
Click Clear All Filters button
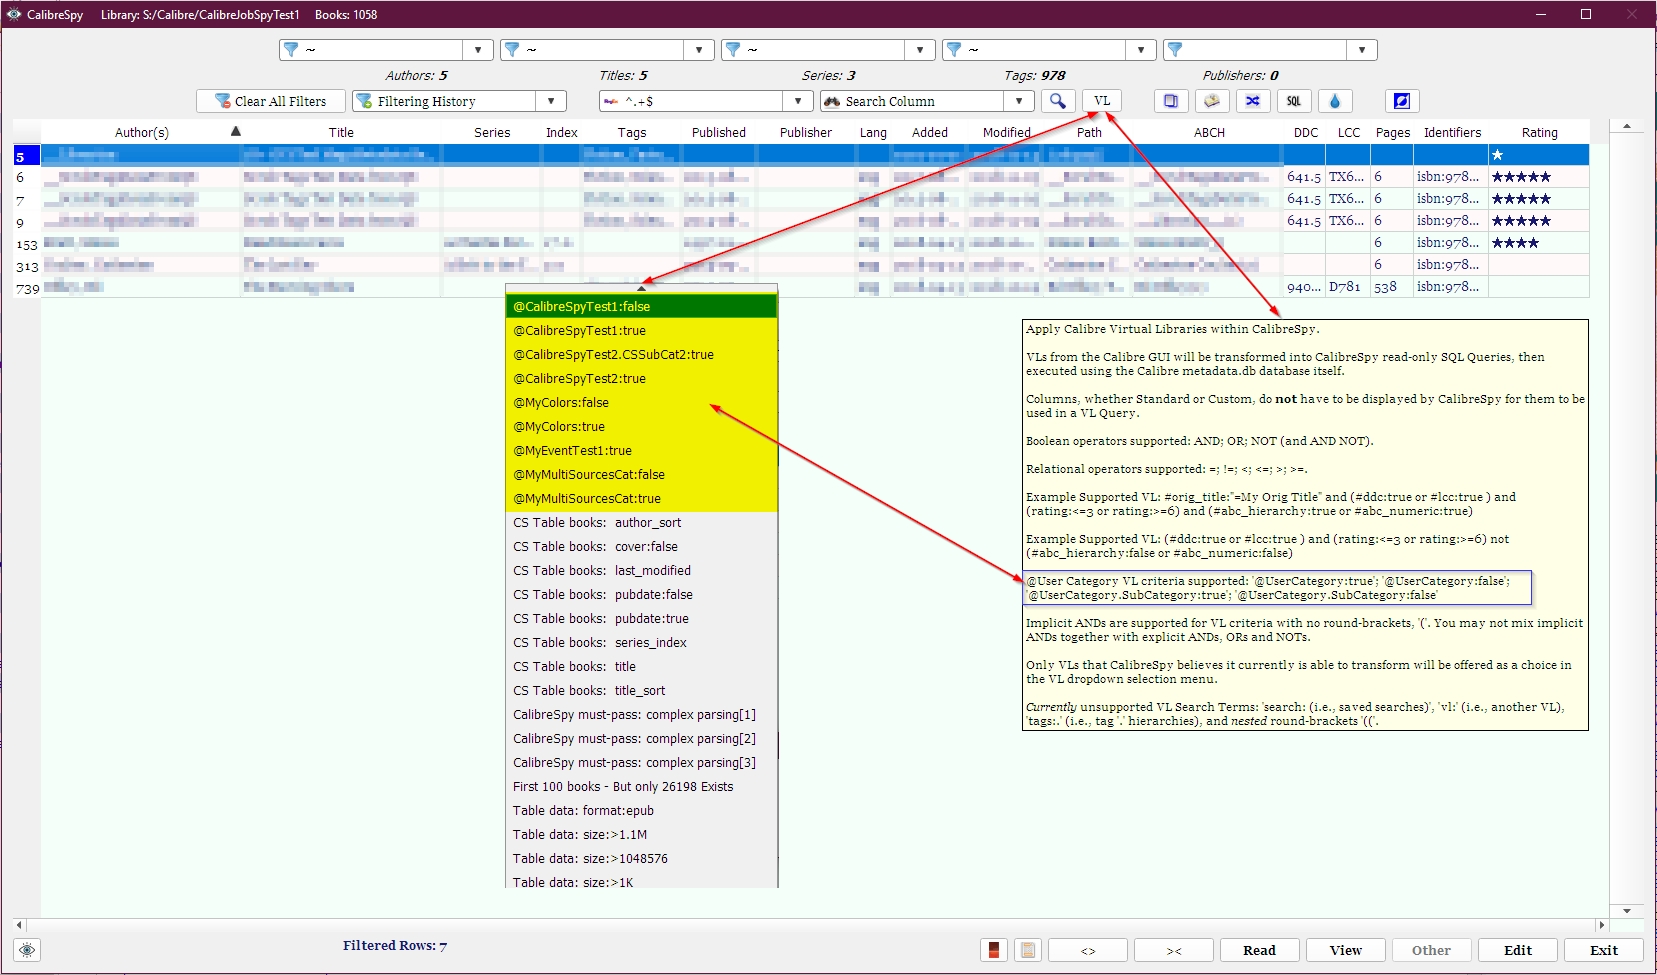[x=271, y=101]
